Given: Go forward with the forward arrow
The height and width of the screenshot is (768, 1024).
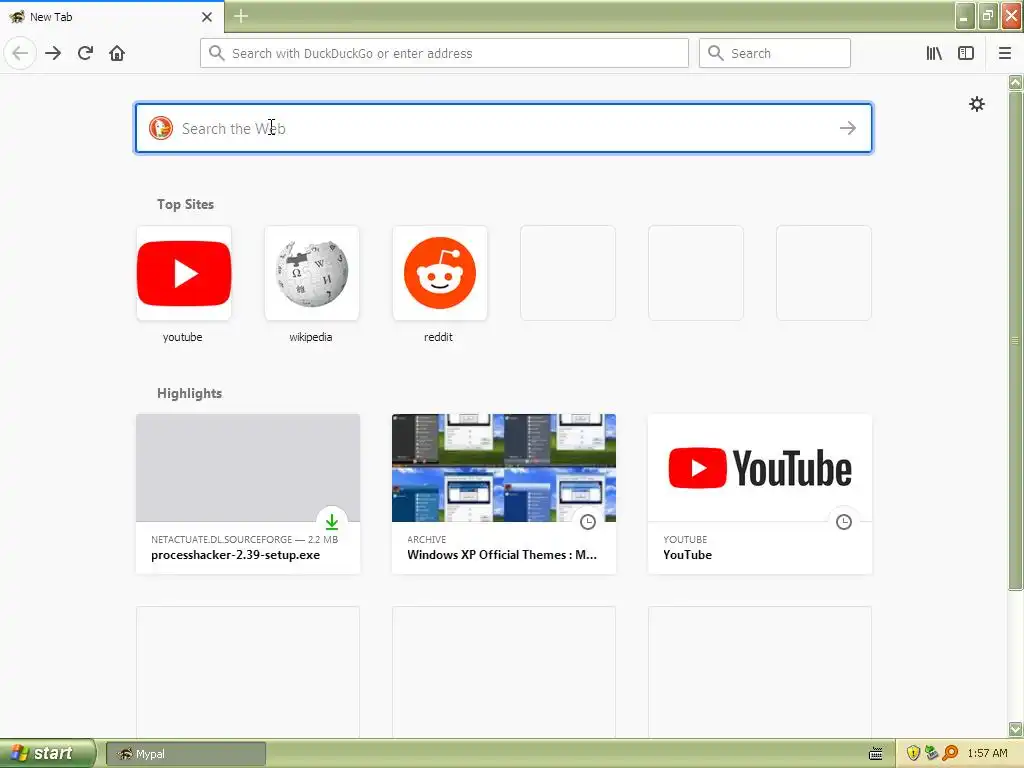Looking at the screenshot, I should pyautogui.click(x=53, y=53).
